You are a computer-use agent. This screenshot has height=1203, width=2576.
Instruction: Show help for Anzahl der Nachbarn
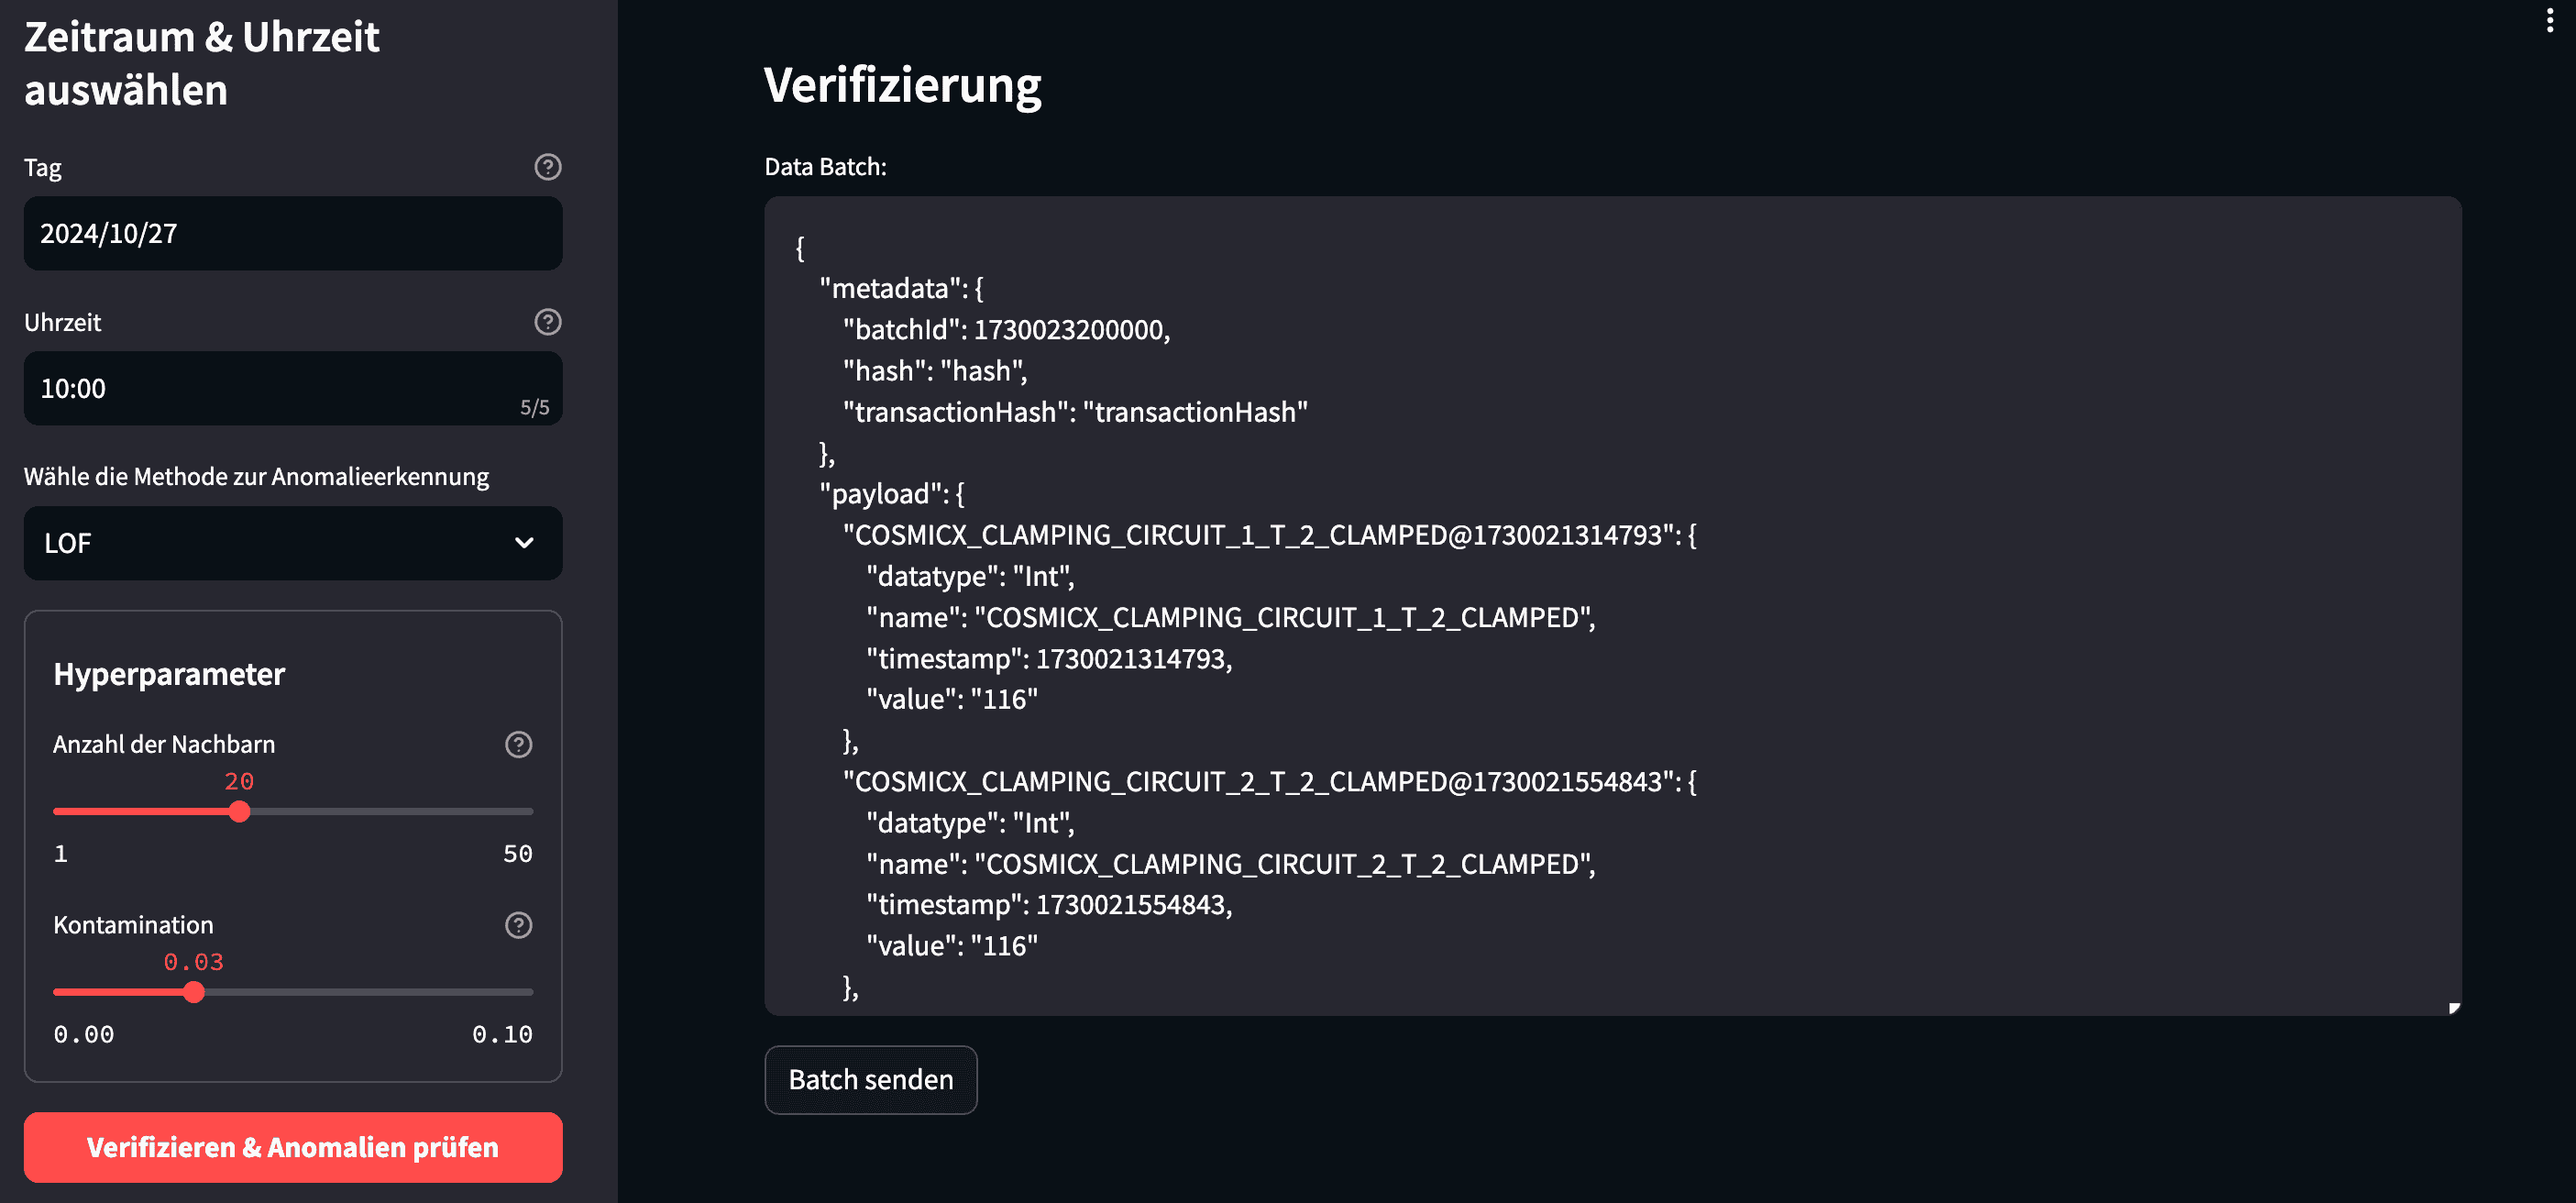point(518,744)
